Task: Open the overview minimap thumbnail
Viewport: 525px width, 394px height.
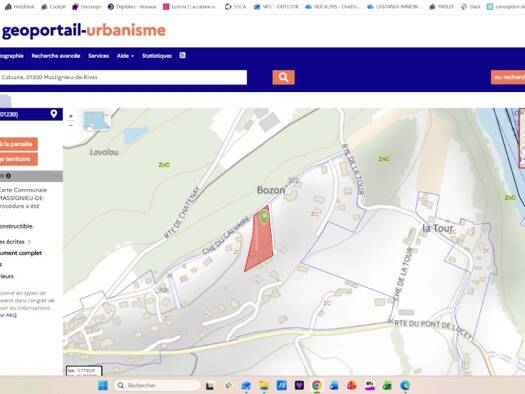Action: click(x=97, y=121)
